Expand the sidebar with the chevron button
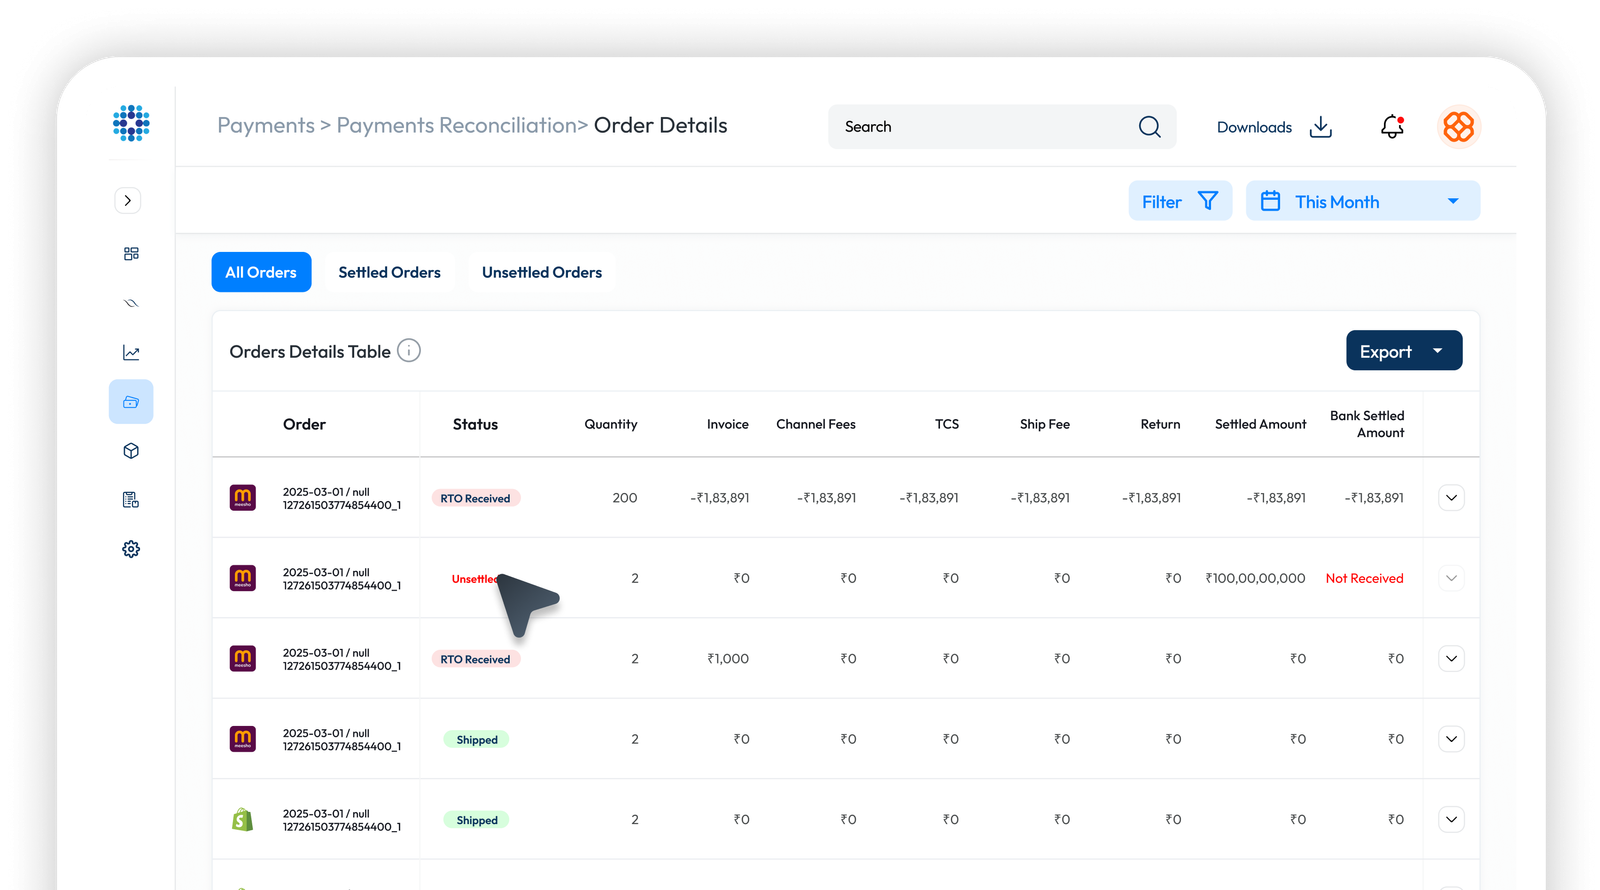 coord(128,200)
